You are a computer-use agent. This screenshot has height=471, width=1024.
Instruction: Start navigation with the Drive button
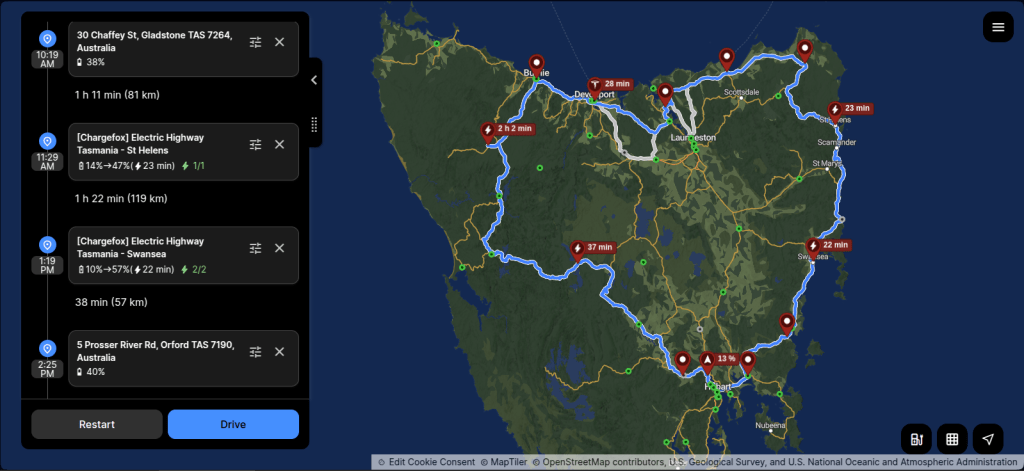[x=233, y=424]
